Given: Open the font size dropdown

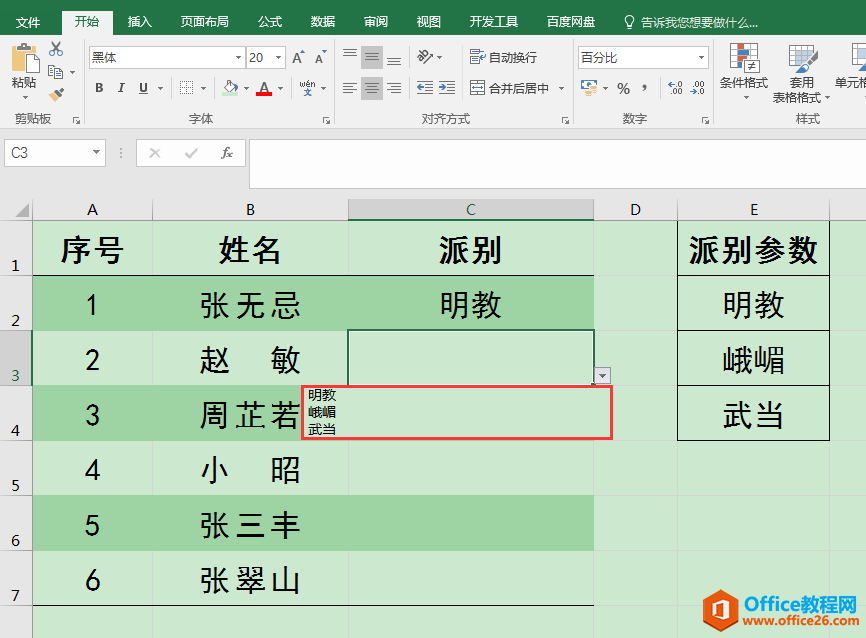Looking at the screenshot, I should (278, 57).
